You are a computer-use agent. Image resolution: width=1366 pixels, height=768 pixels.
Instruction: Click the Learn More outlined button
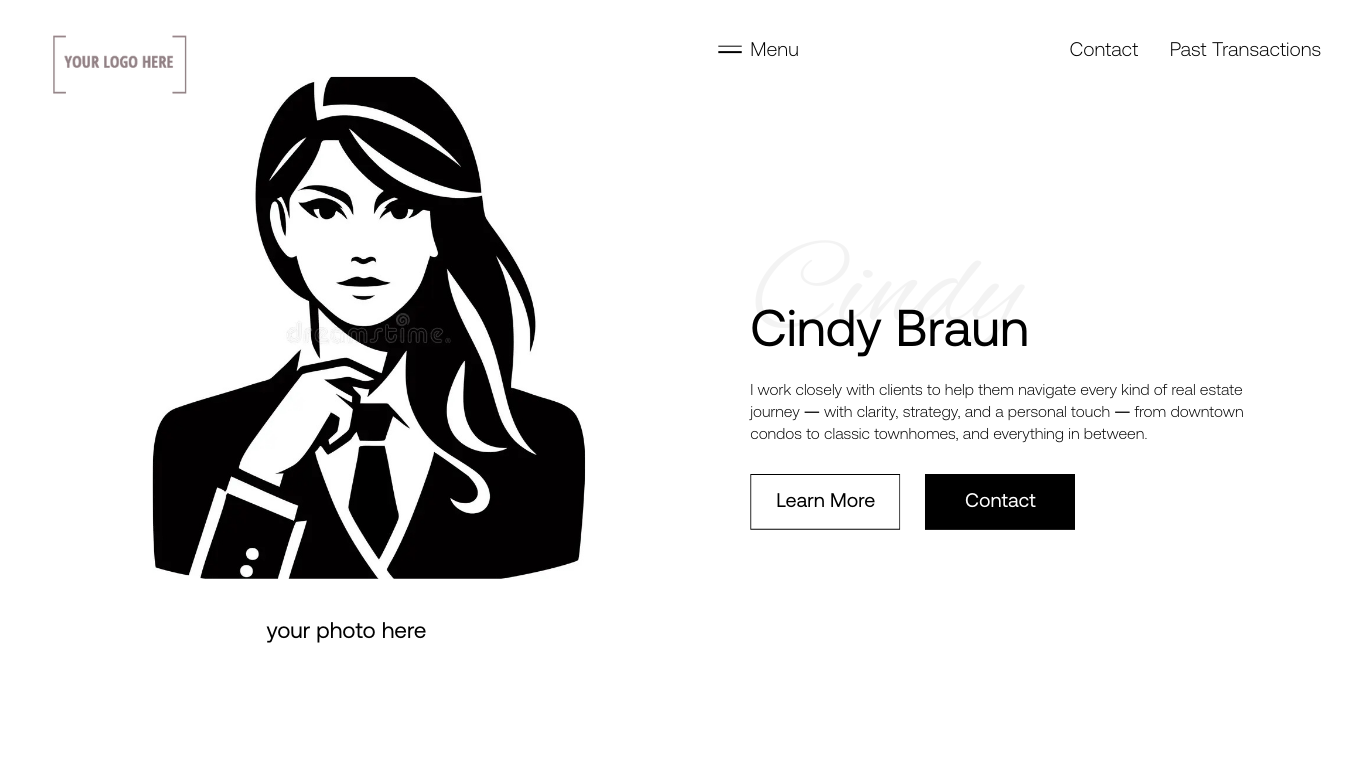click(825, 501)
